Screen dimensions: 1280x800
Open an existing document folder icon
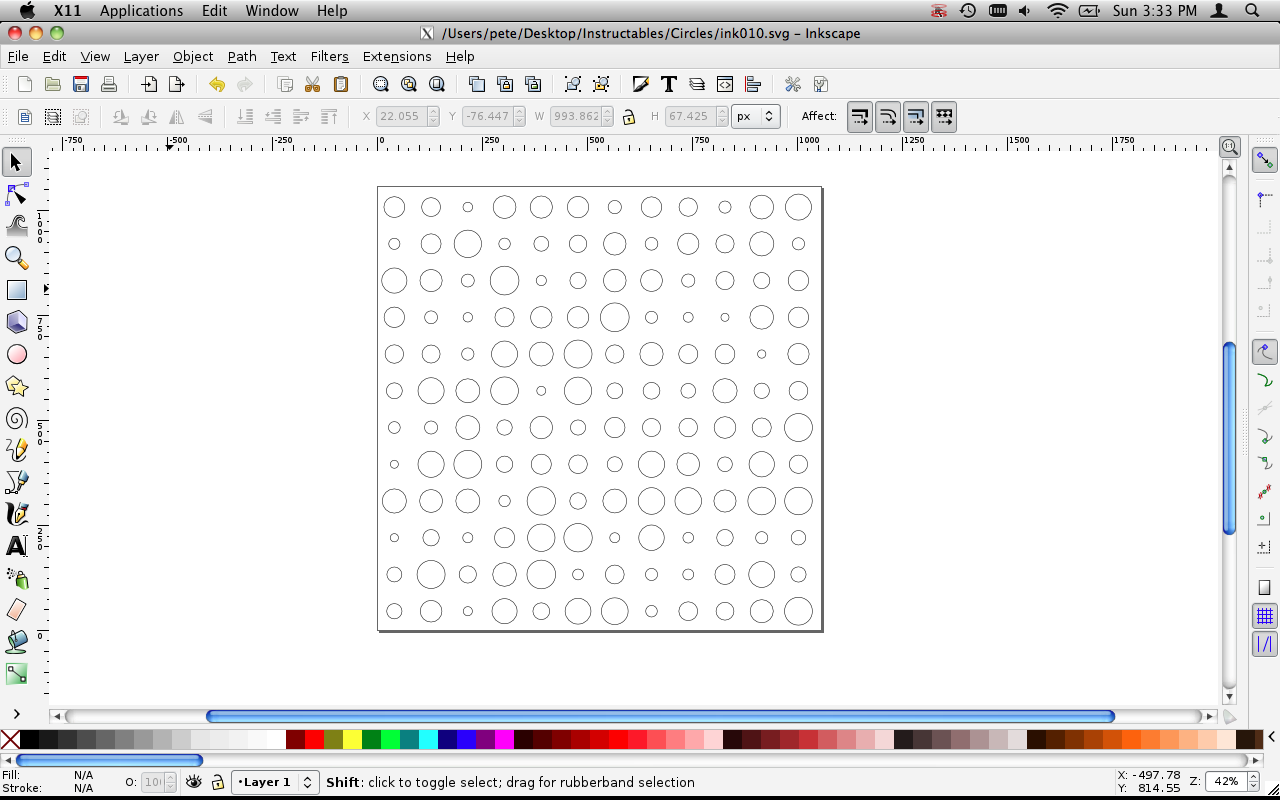53,84
